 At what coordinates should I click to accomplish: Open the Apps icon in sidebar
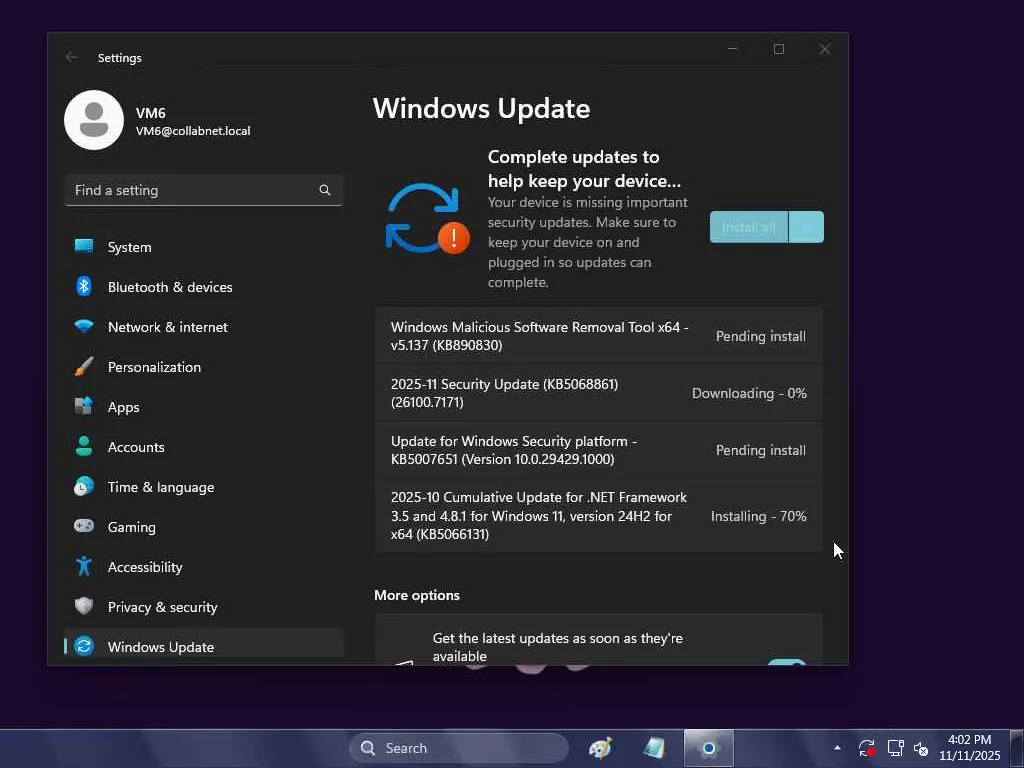coord(84,406)
